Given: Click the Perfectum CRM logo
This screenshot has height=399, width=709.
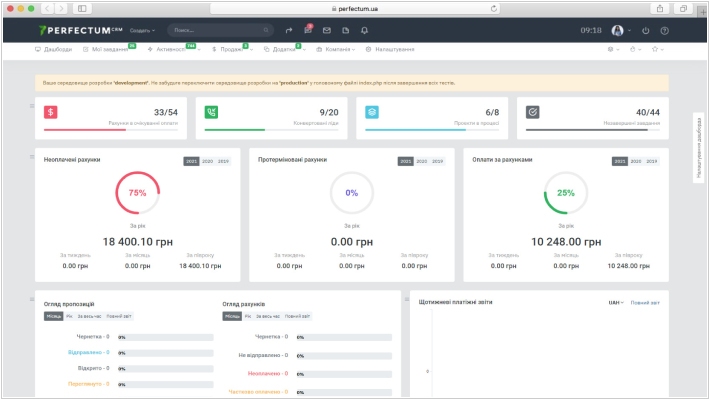Looking at the screenshot, I should click(x=80, y=30).
